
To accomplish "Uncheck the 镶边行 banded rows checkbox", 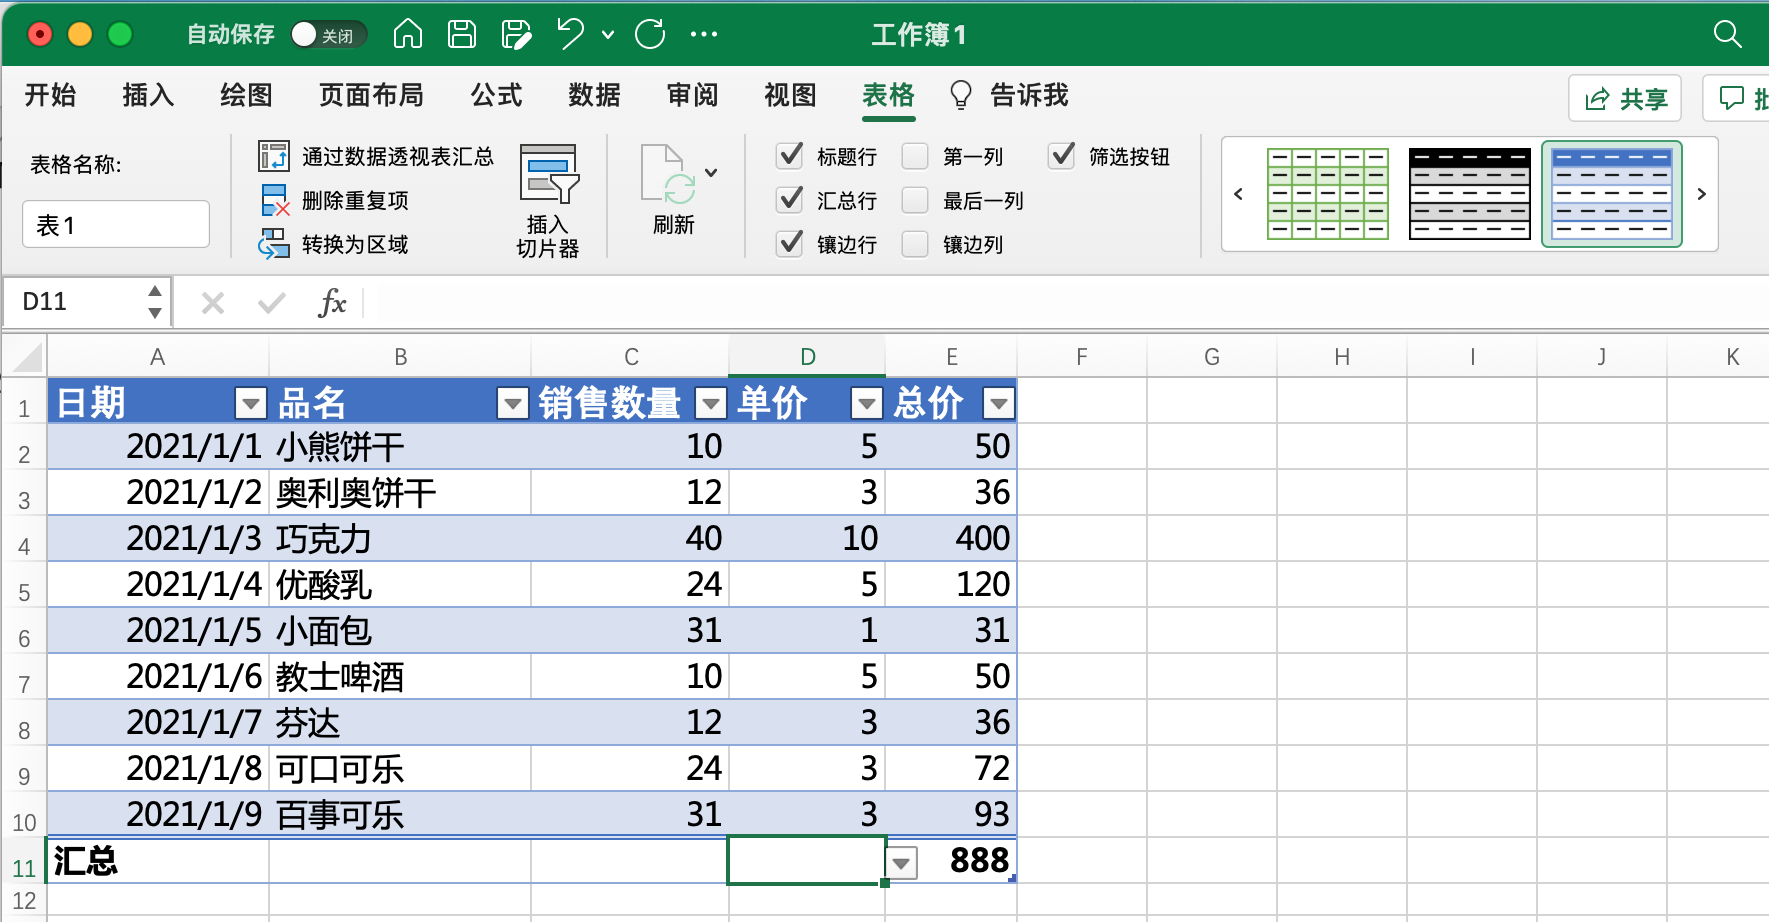I will pos(790,244).
